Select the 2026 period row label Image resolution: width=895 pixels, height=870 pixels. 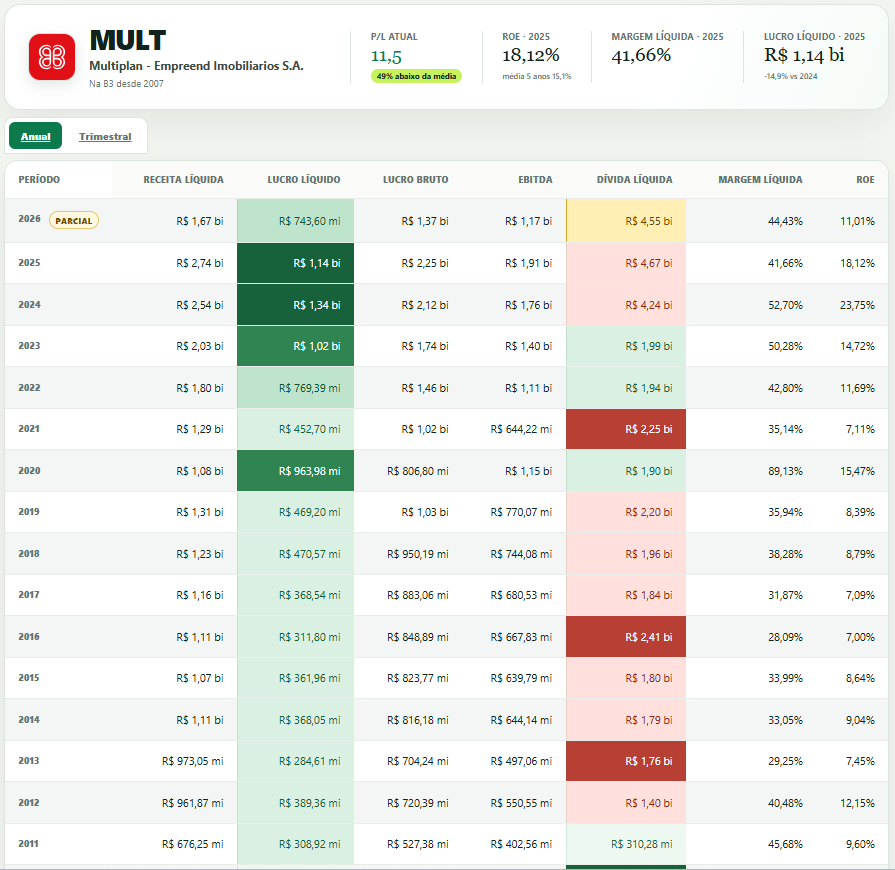point(29,219)
